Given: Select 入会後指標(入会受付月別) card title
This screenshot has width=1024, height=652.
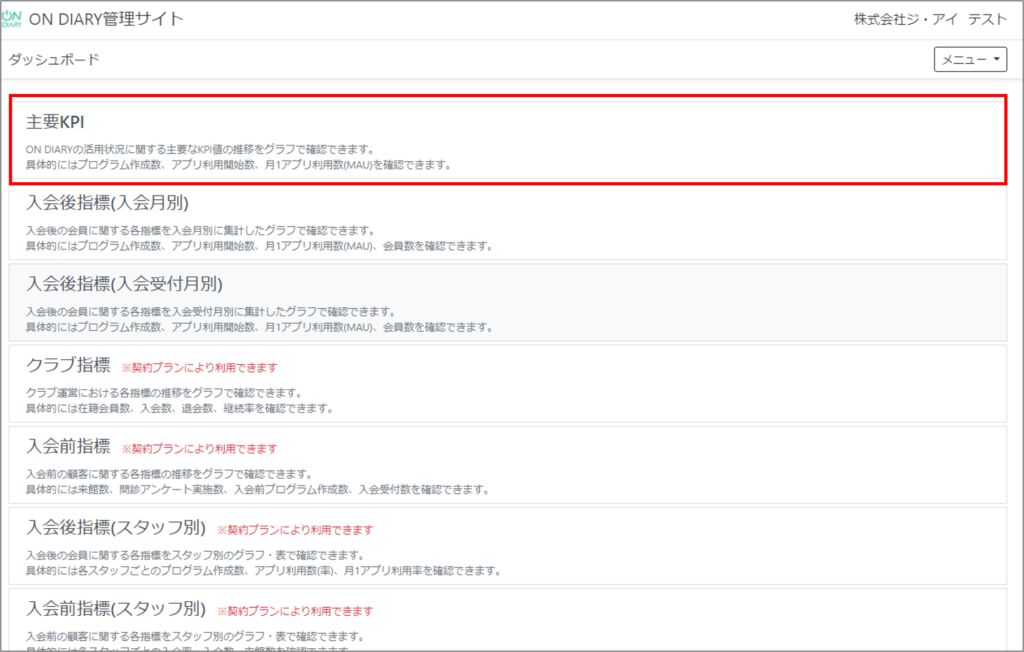Looking at the screenshot, I should (124, 284).
